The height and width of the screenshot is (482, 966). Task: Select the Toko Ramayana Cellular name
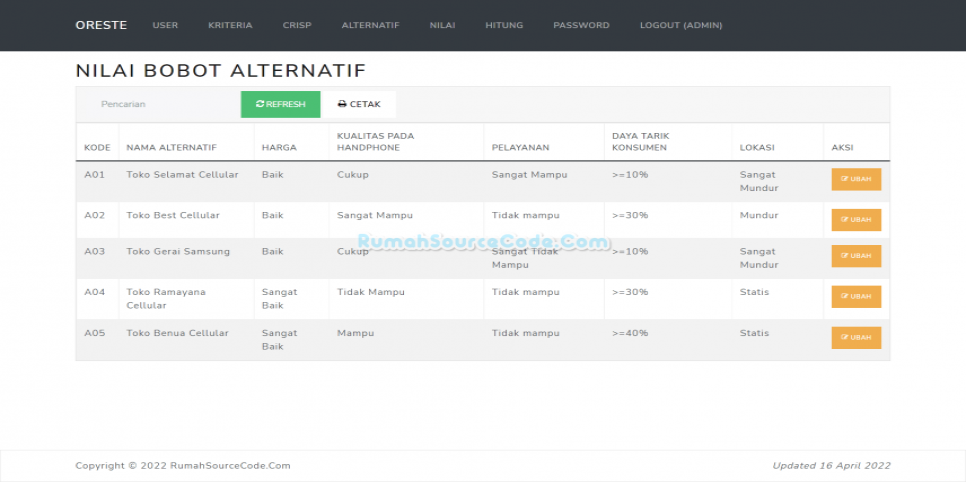click(166, 299)
